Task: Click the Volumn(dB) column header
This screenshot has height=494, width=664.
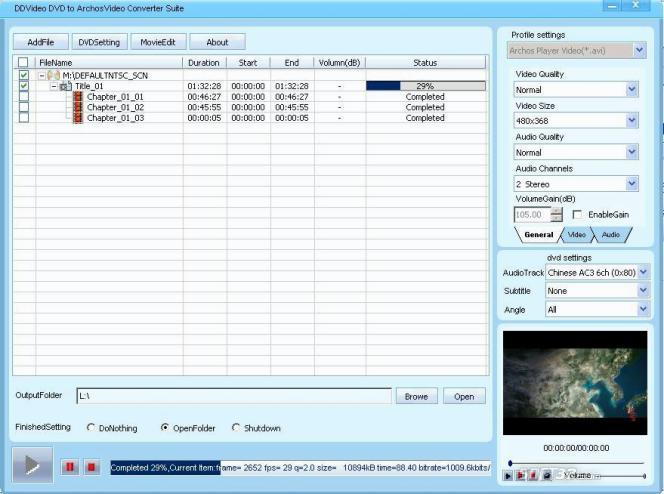Action: [x=340, y=63]
